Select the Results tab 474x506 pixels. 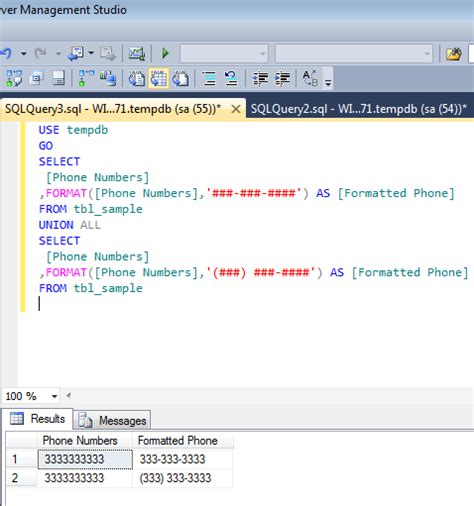pos(38,419)
